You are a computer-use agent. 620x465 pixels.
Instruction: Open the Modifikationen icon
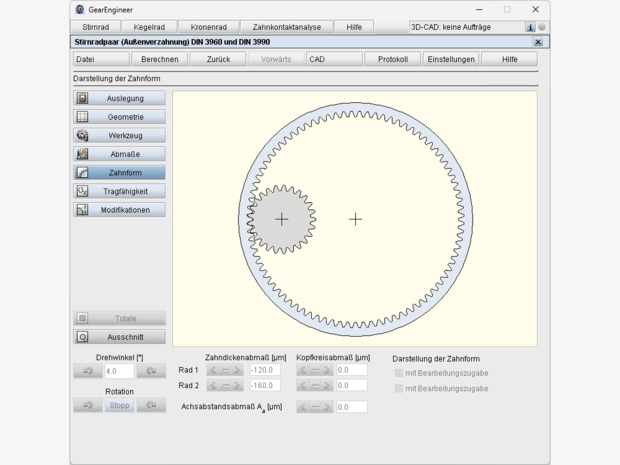tap(83, 210)
